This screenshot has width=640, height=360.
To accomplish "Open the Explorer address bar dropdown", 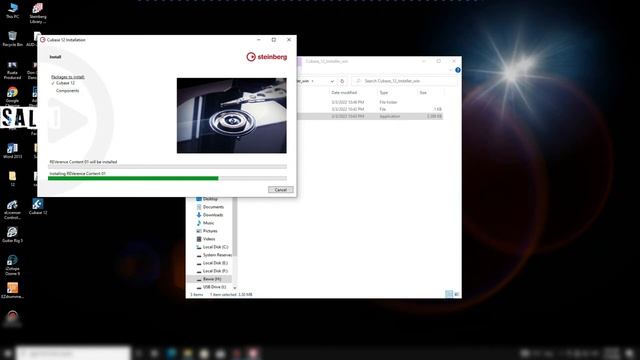I will 332,81.
